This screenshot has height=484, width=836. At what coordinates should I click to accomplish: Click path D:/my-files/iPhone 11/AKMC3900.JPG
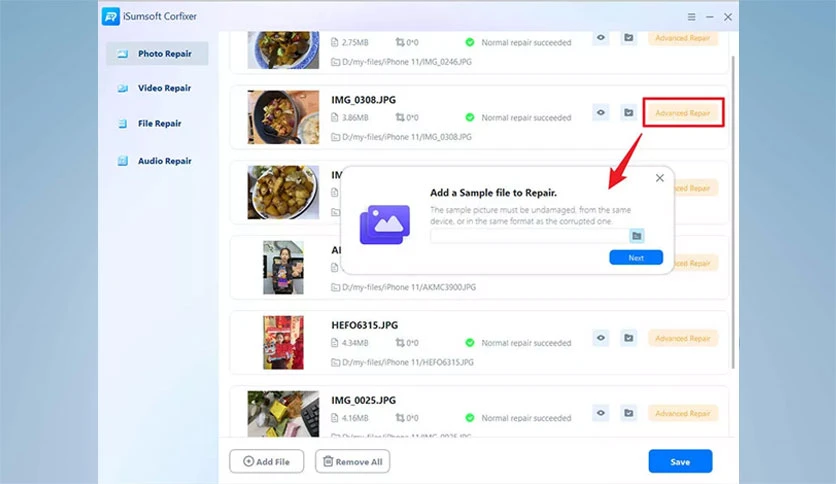tap(409, 287)
